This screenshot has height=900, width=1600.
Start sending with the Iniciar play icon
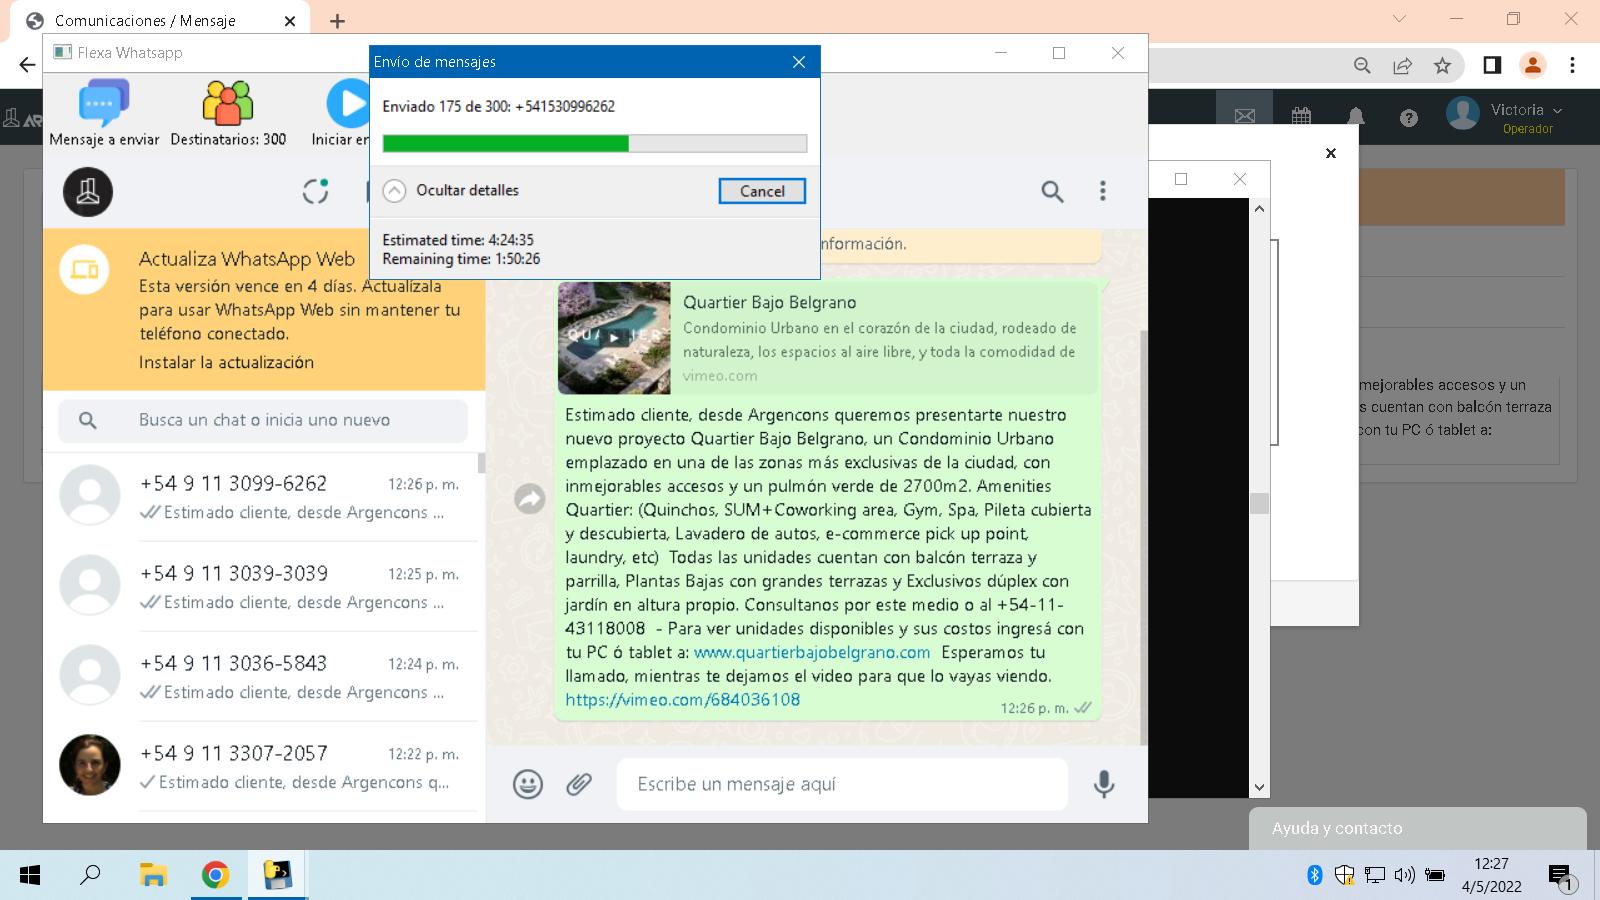(347, 103)
